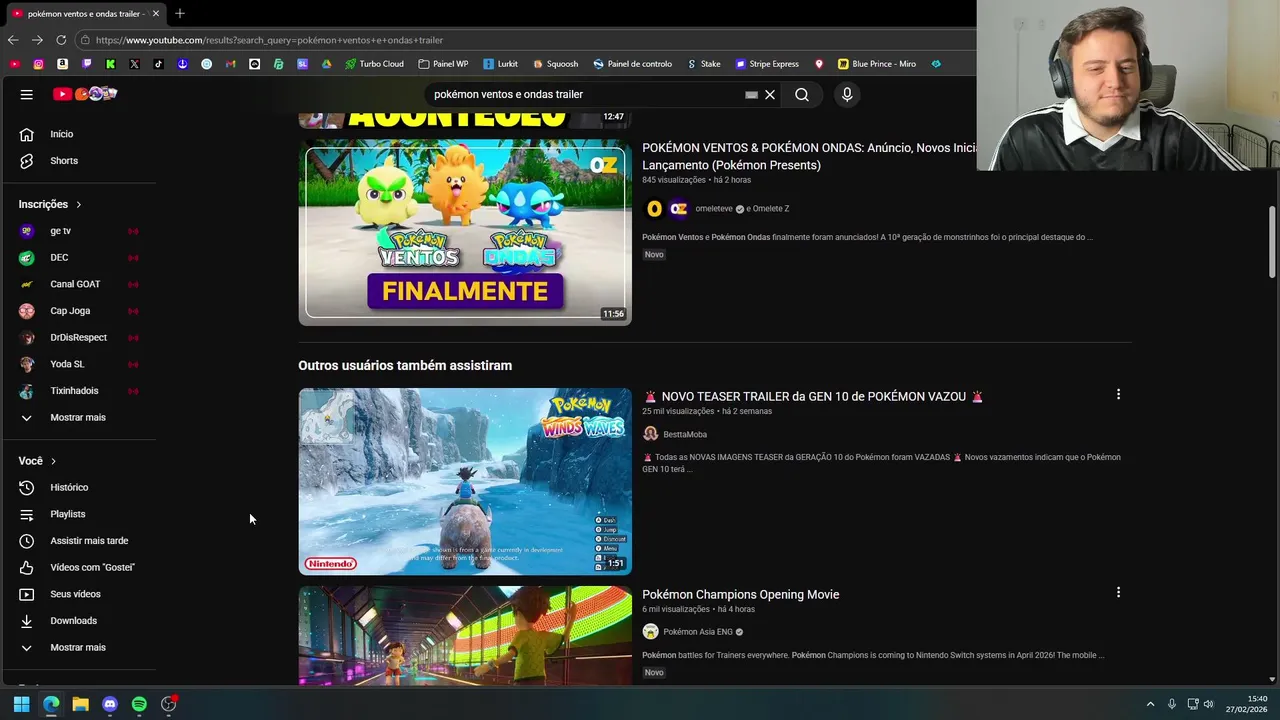Screen dimensions: 1280x720
Task: Click the browser forward arrow
Action: [37, 40]
